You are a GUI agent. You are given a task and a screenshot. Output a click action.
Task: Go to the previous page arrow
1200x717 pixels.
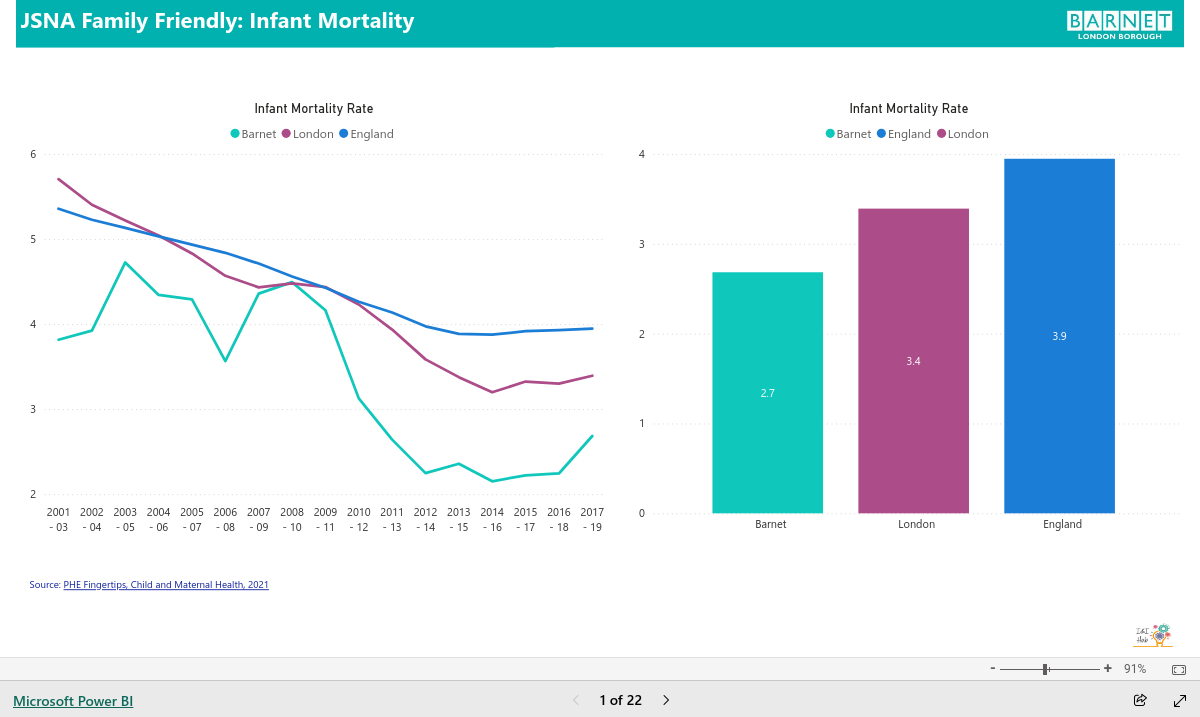[x=575, y=700]
